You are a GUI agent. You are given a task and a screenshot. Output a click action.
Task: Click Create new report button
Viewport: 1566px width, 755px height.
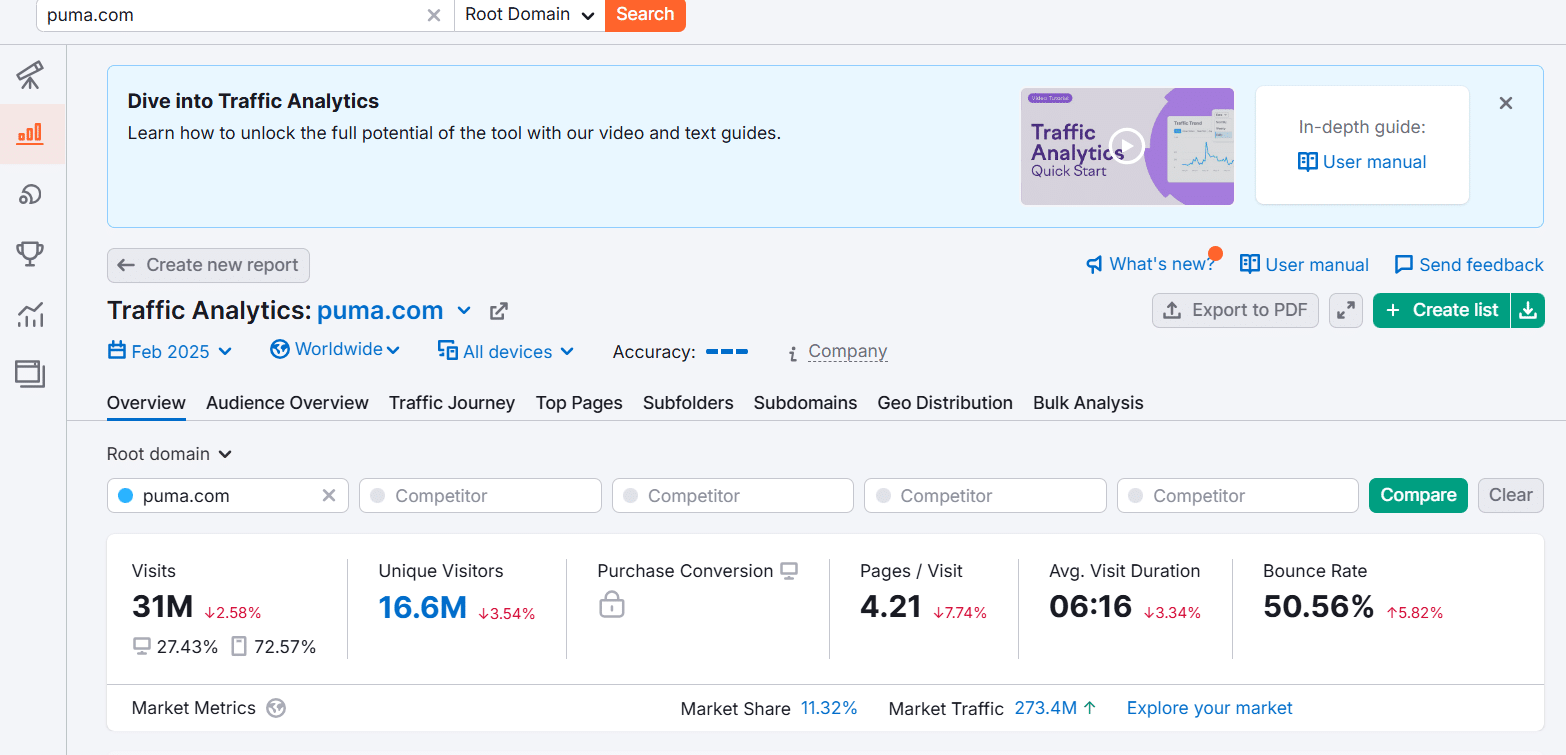click(208, 265)
